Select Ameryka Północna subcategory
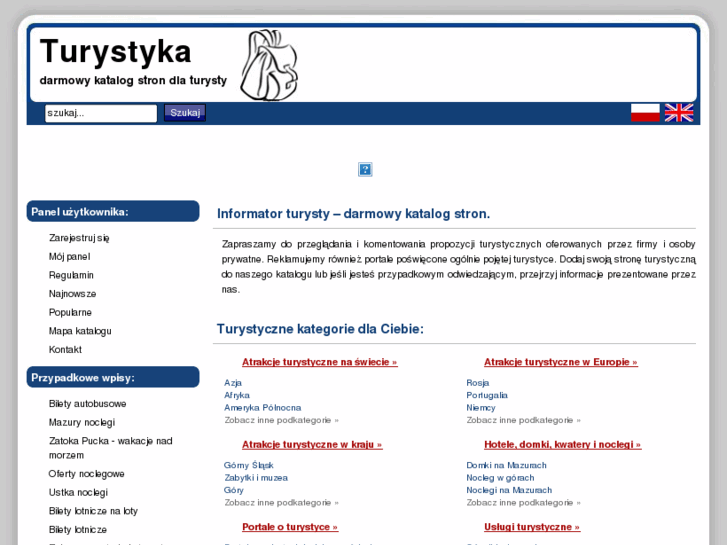 262,408
